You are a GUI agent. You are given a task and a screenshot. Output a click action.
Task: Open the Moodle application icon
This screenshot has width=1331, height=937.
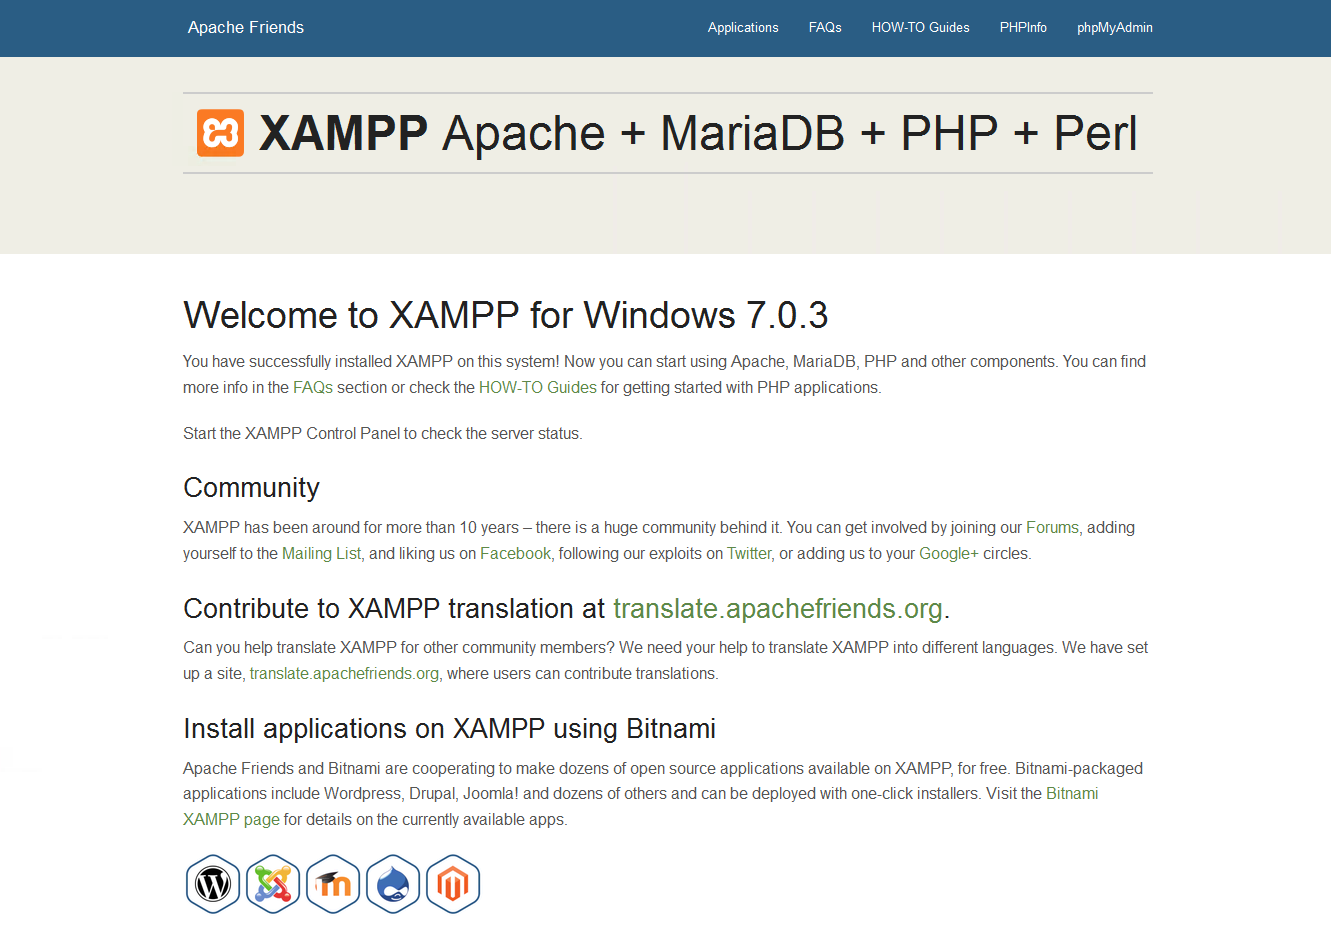click(333, 884)
